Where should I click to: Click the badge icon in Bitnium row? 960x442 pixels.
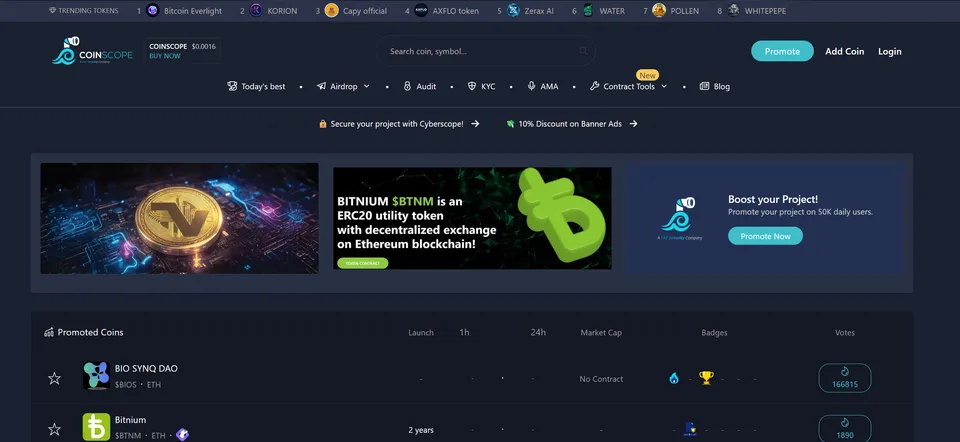(691, 429)
